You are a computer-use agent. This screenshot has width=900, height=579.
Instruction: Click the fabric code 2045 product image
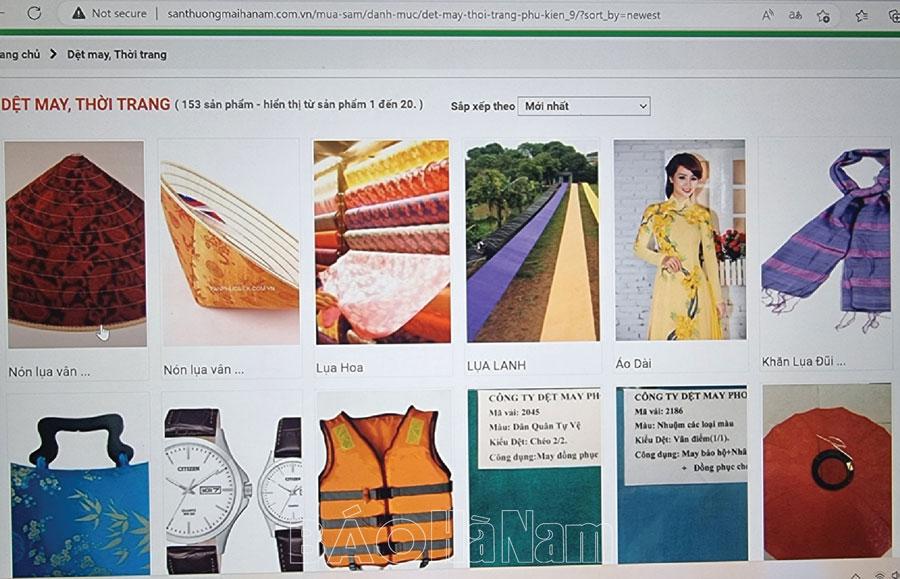click(x=533, y=478)
